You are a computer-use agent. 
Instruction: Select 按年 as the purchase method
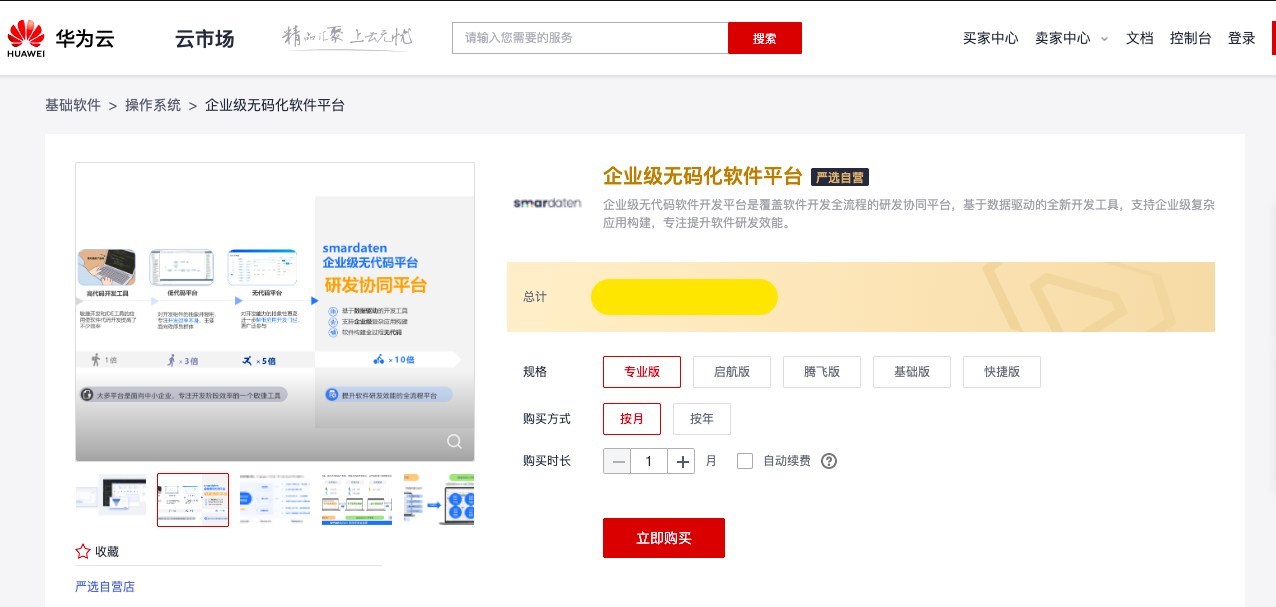pos(701,419)
